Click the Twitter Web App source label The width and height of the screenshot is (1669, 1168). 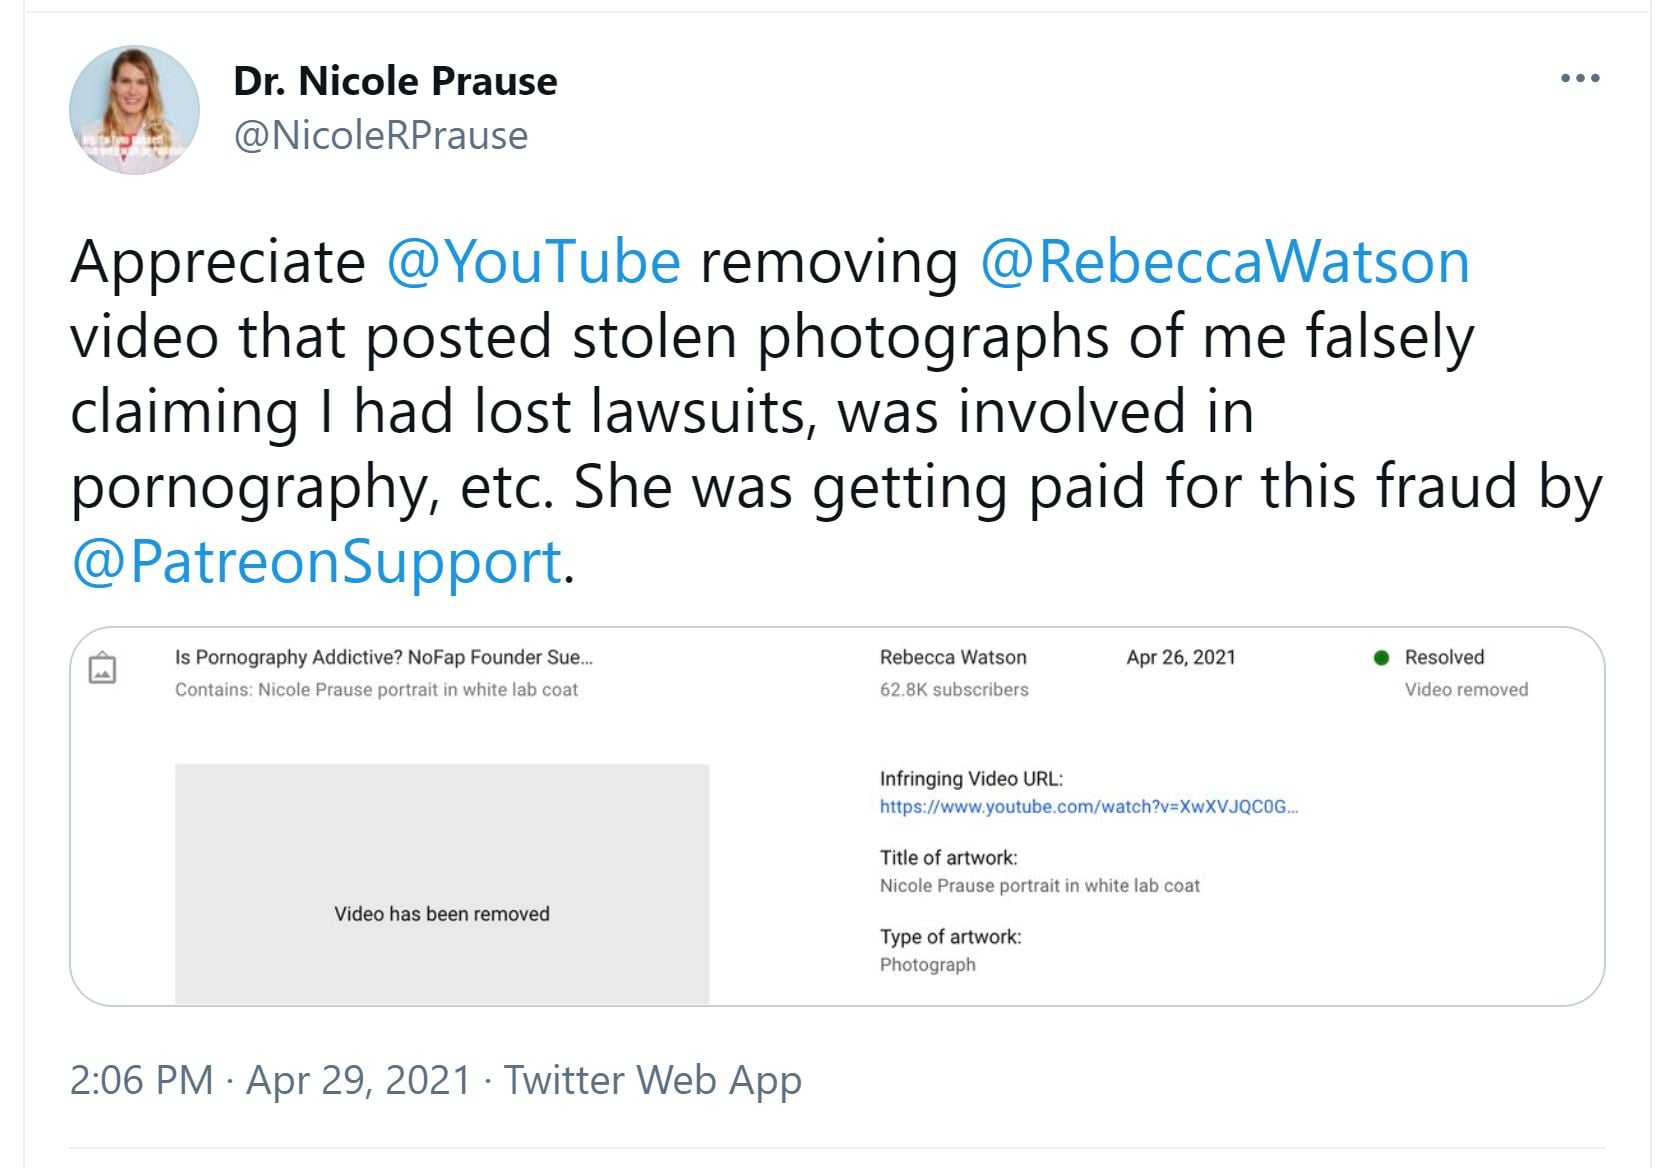(x=652, y=1080)
